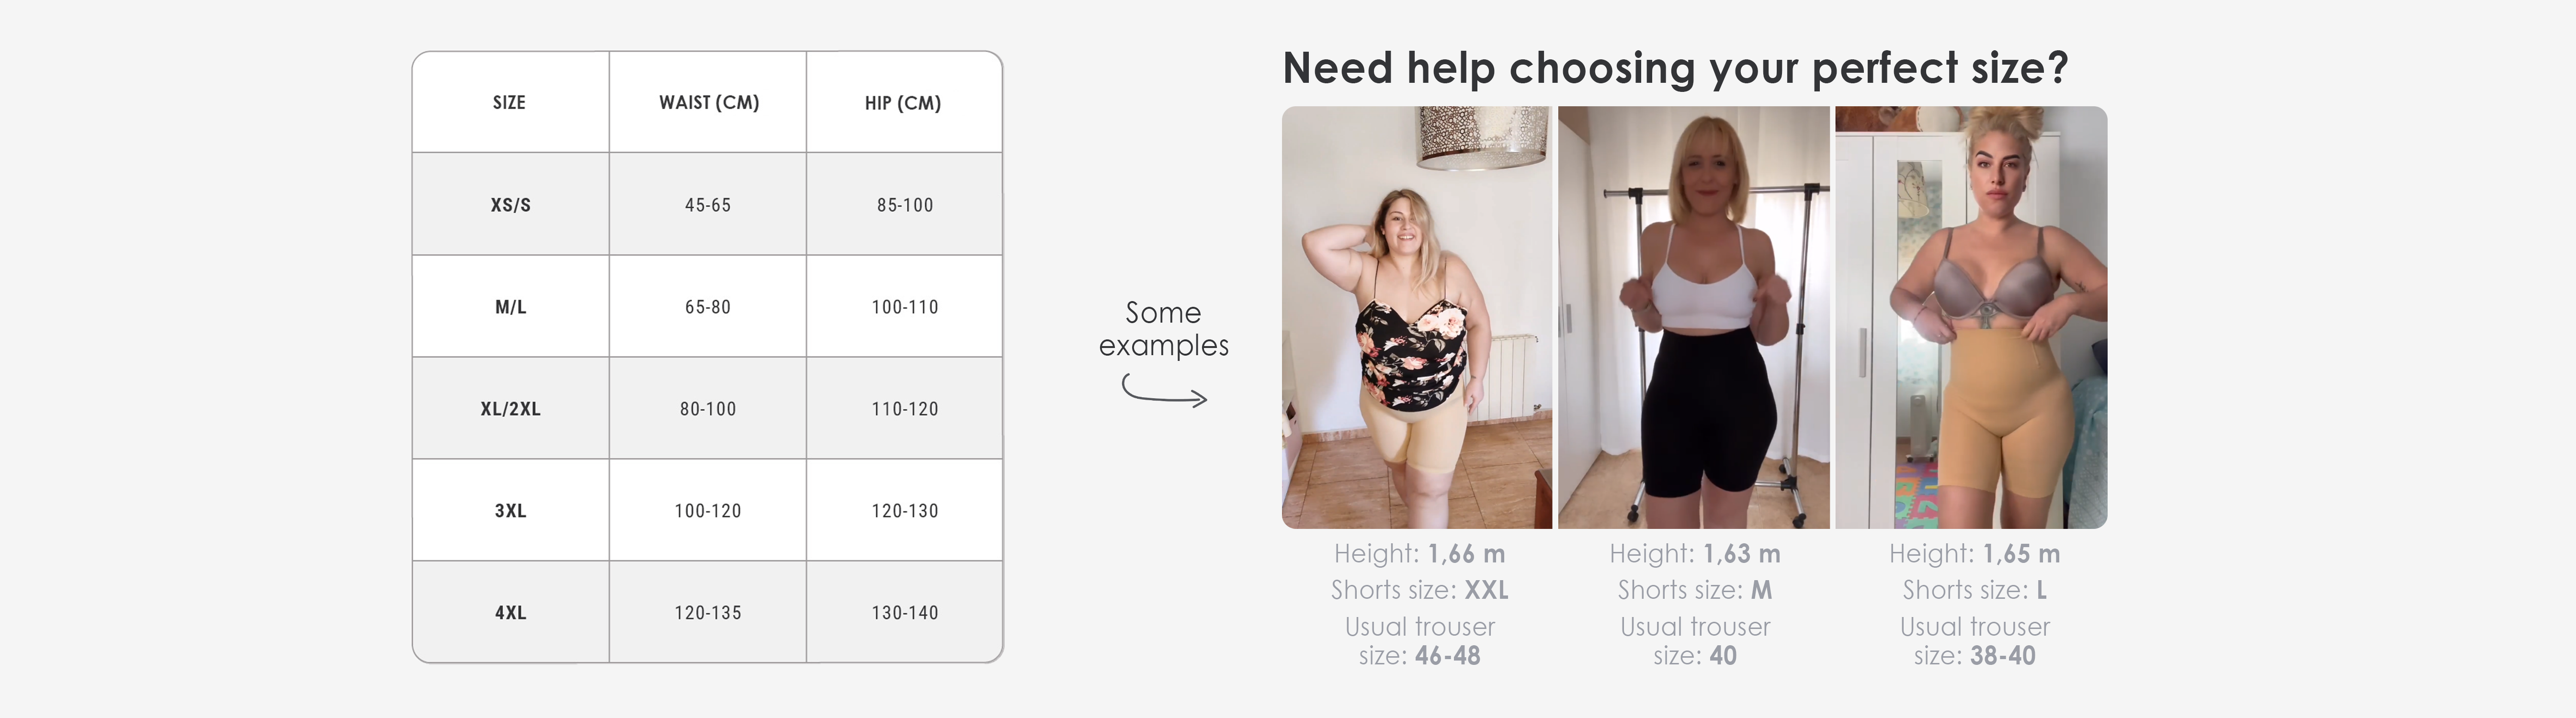
Task: Click the WAIST (CM) column header
Action: click(x=708, y=102)
